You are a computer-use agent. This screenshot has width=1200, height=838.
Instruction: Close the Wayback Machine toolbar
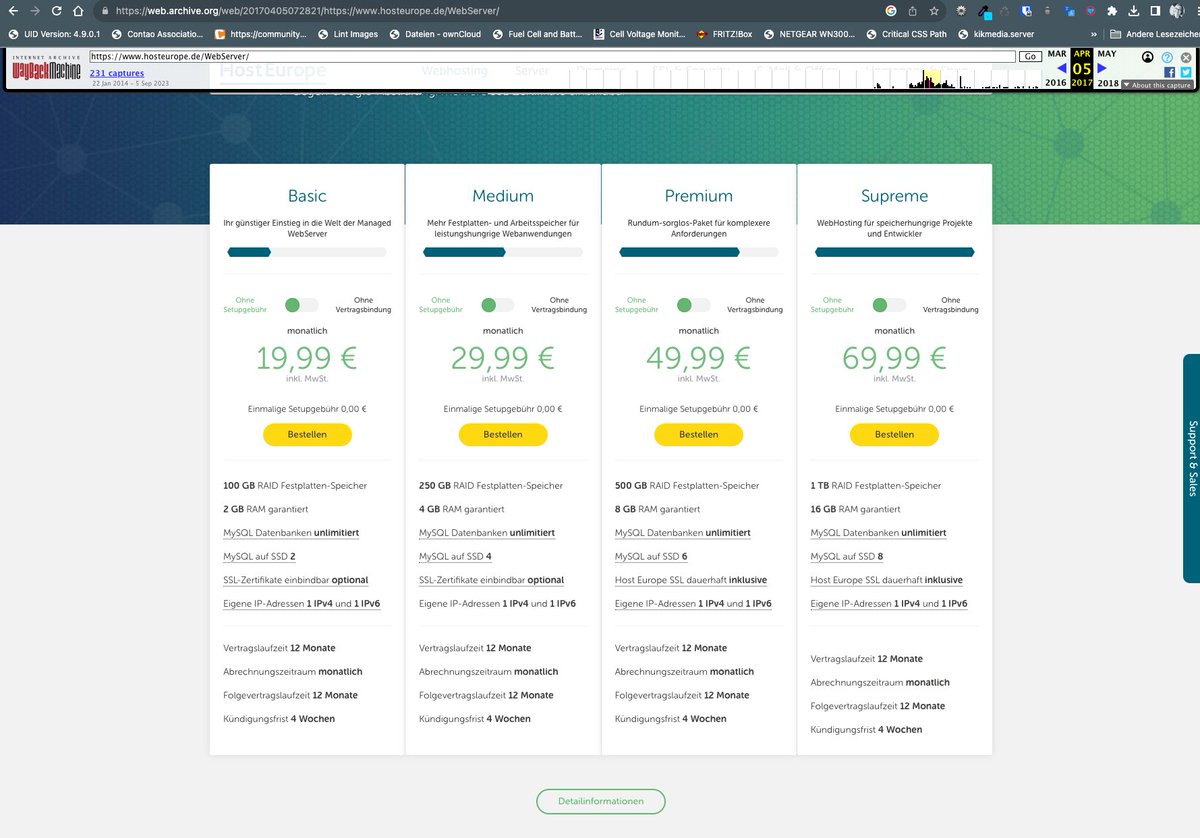(x=1185, y=57)
